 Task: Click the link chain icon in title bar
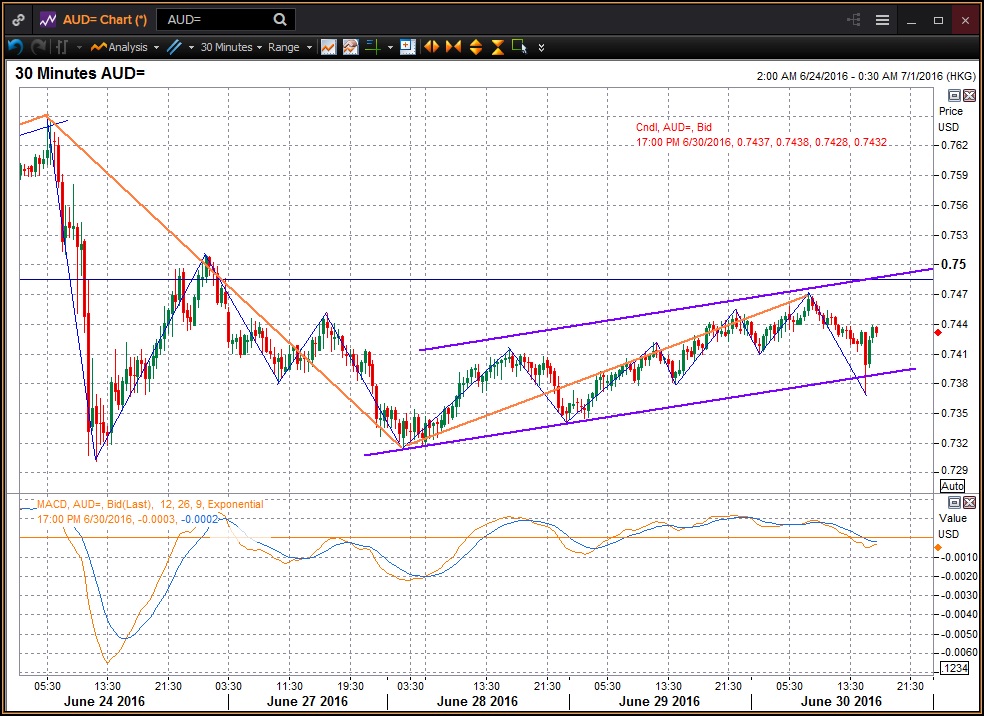pyautogui.click(x=18, y=20)
